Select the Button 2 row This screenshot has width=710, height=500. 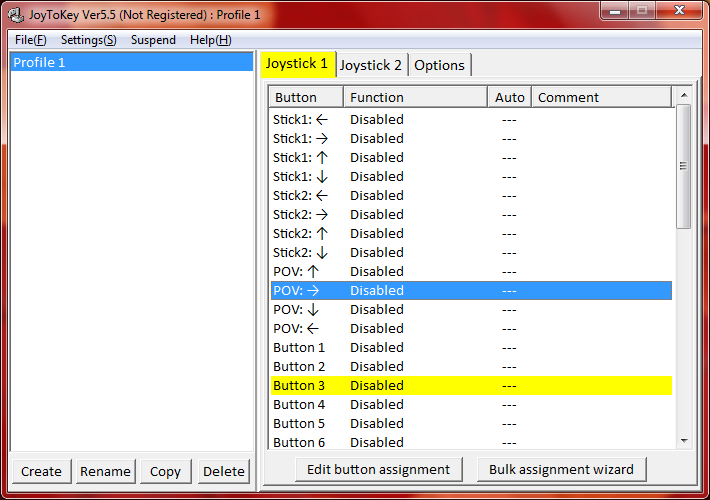pyautogui.click(x=471, y=367)
